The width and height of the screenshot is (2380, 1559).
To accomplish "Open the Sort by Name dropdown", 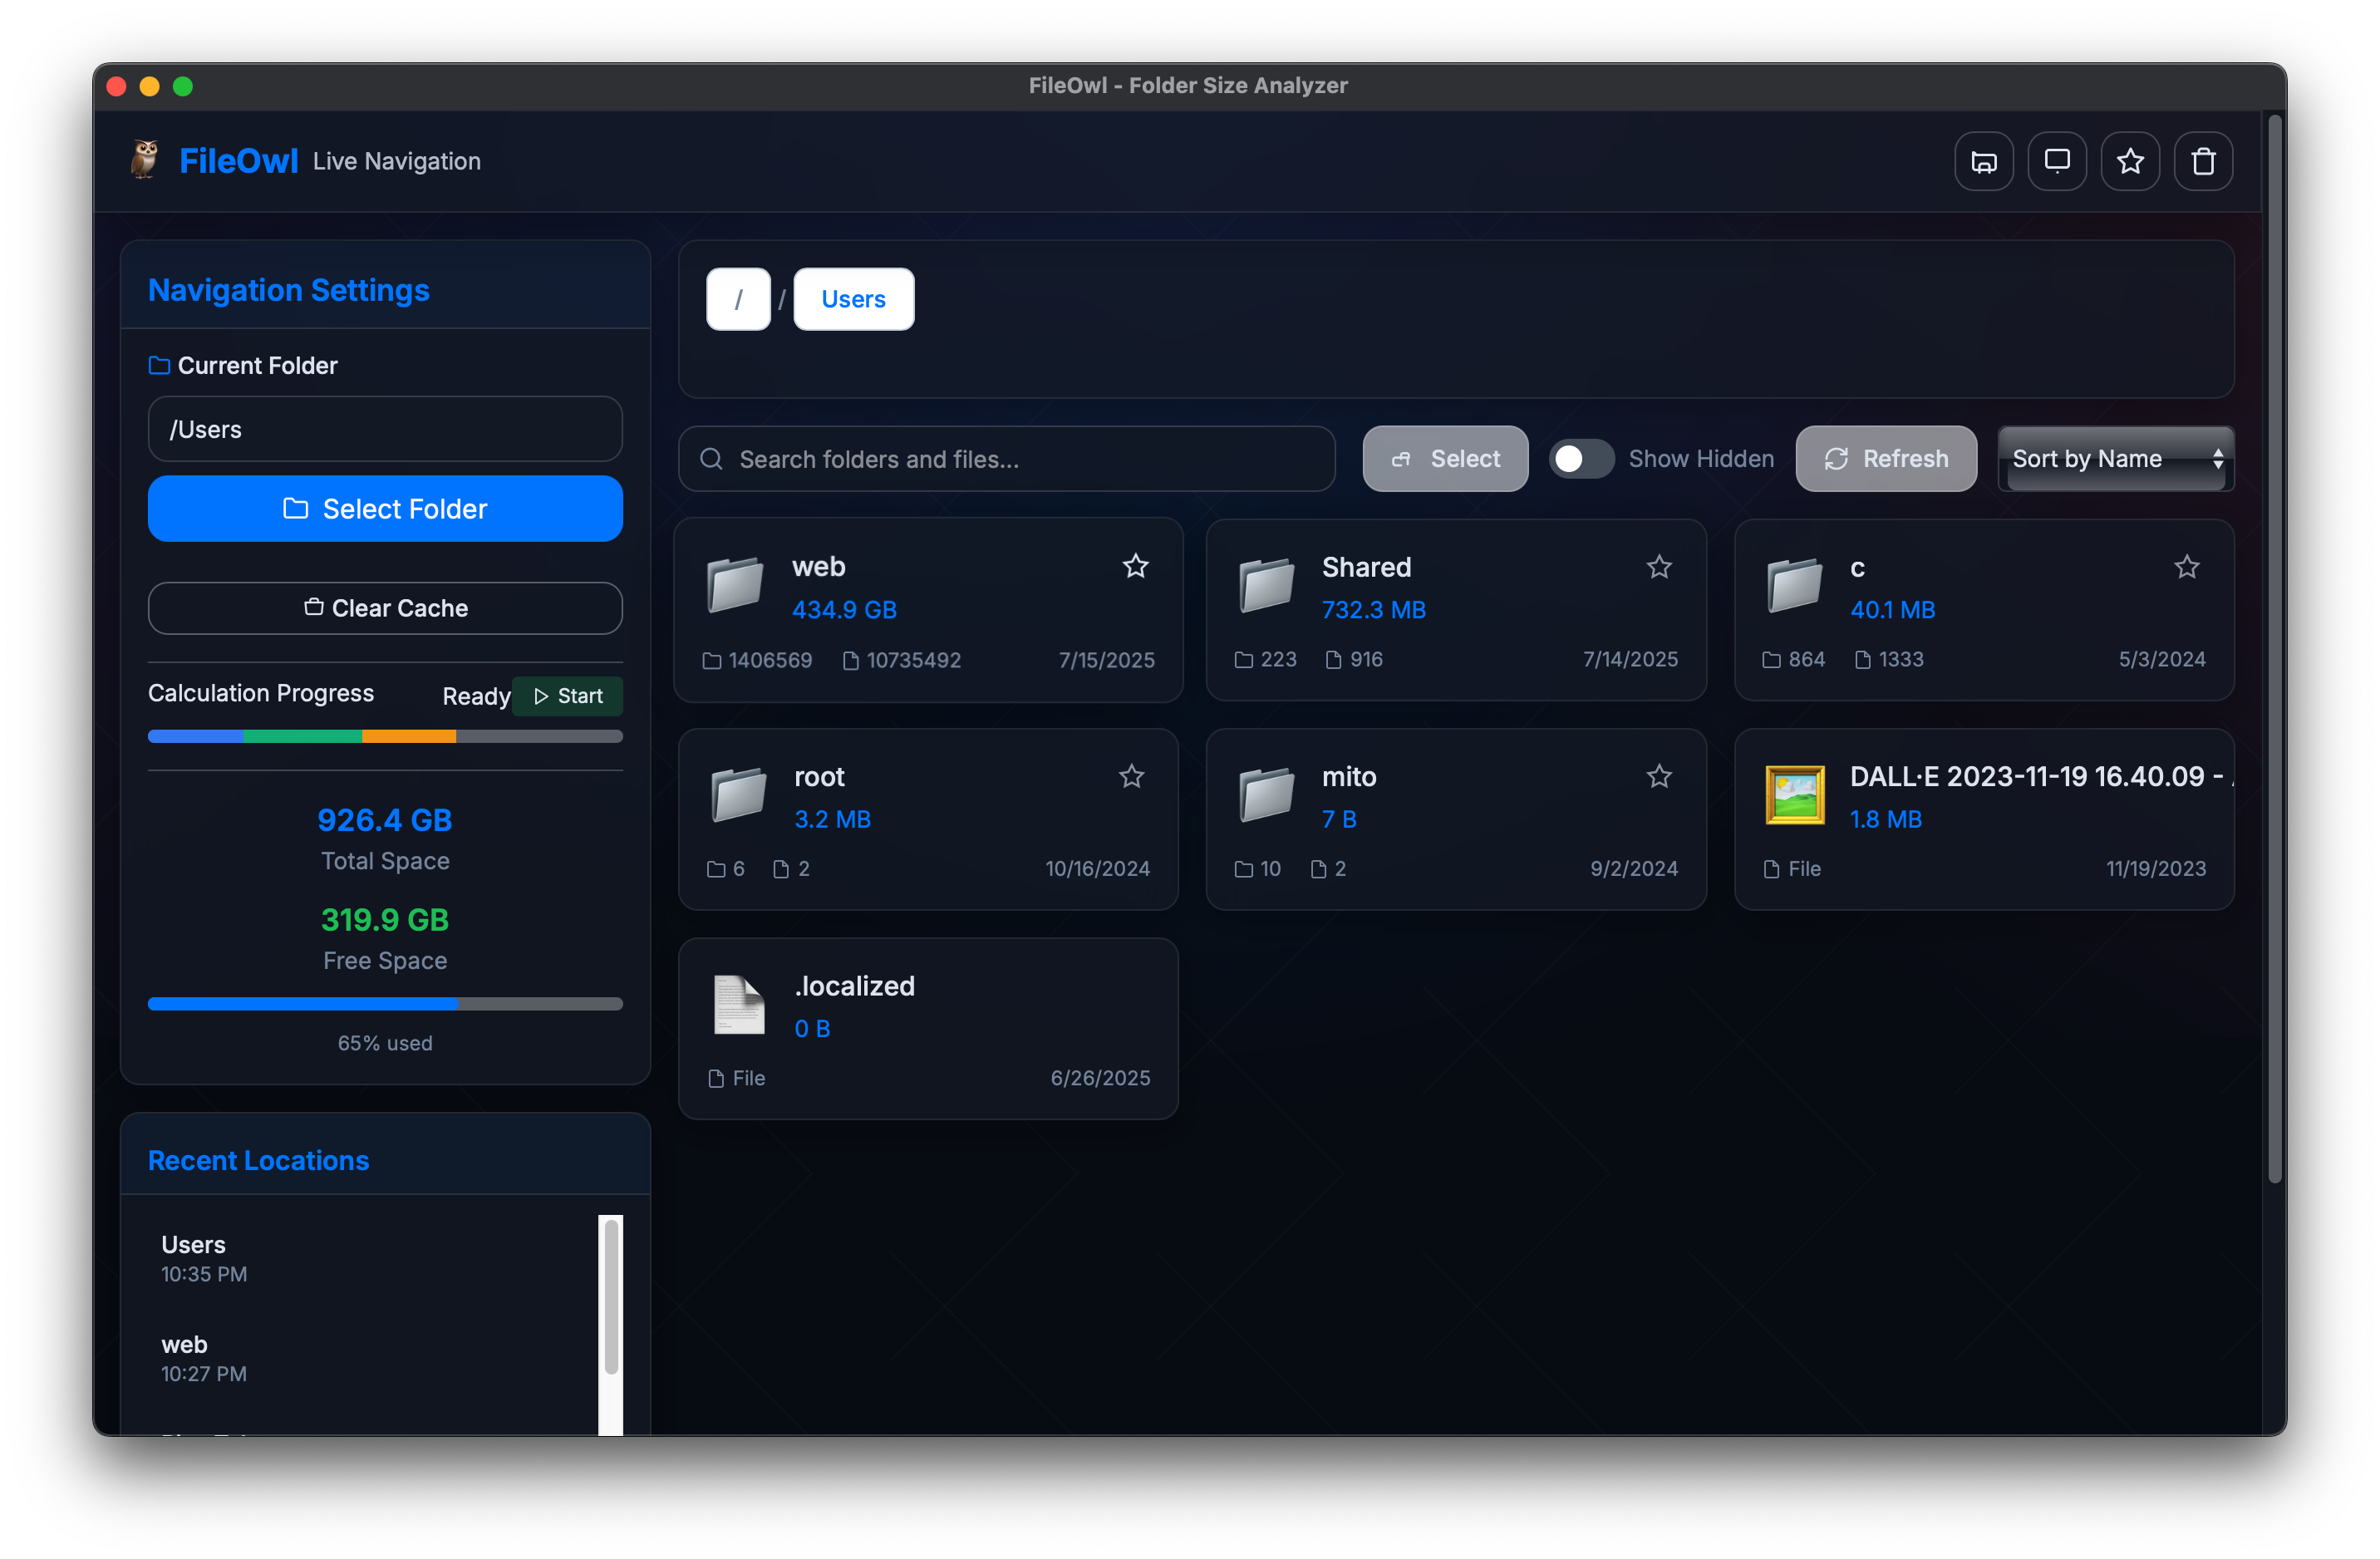I will [x=2115, y=459].
